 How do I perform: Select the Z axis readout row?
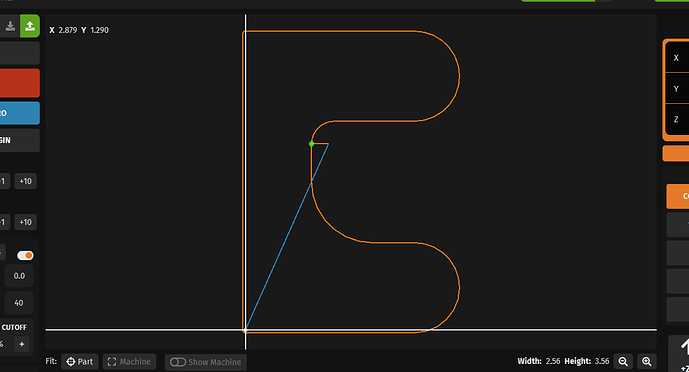tap(677, 119)
